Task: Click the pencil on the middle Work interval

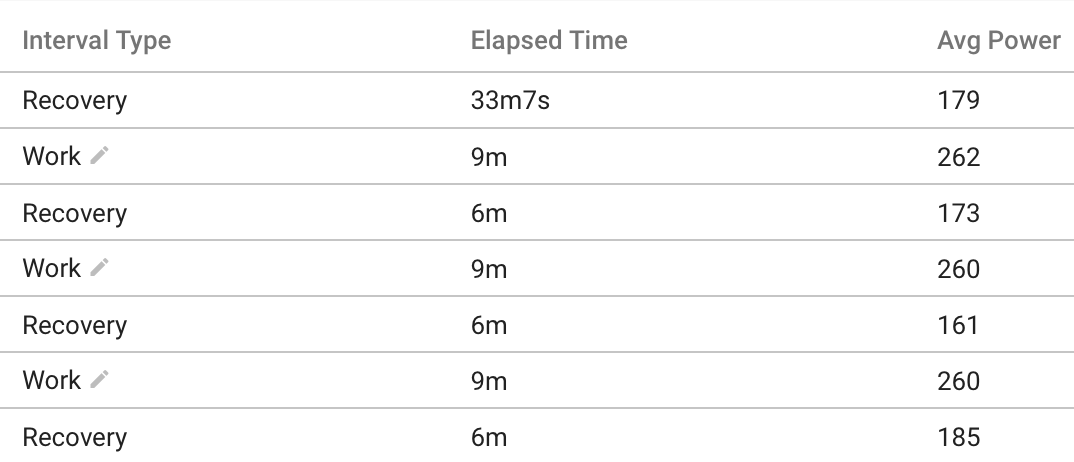Action: pos(99,268)
